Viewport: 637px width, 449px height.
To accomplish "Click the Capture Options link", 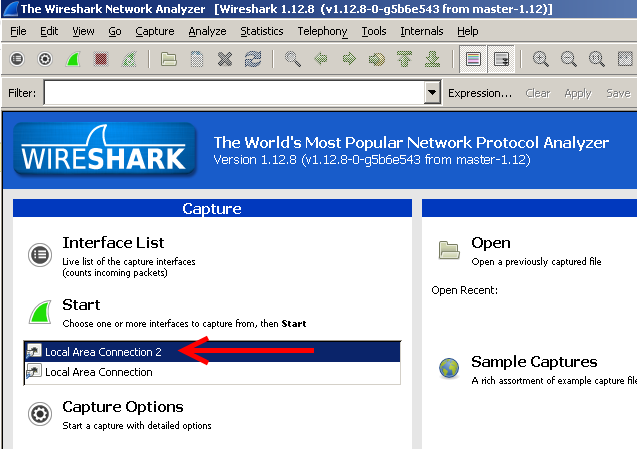I will click(123, 407).
